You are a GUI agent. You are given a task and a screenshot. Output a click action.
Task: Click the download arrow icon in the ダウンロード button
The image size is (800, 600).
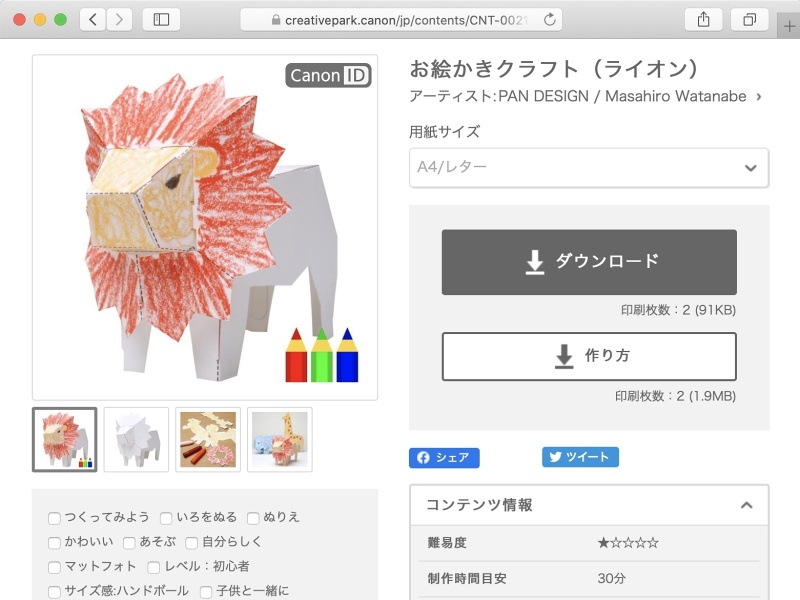click(x=535, y=263)
